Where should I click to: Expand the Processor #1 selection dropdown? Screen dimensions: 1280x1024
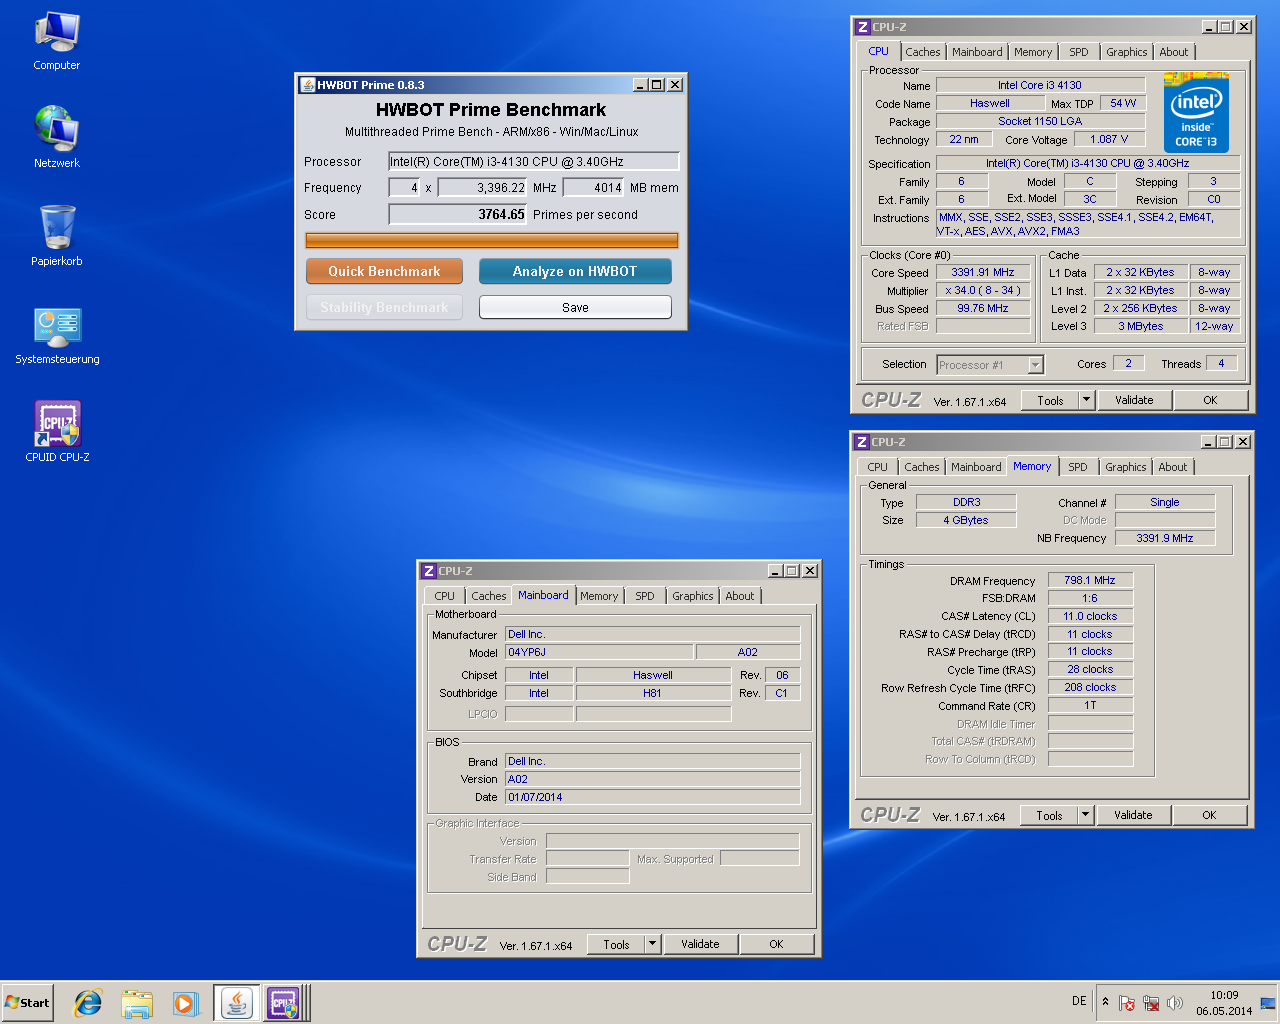1035,365
